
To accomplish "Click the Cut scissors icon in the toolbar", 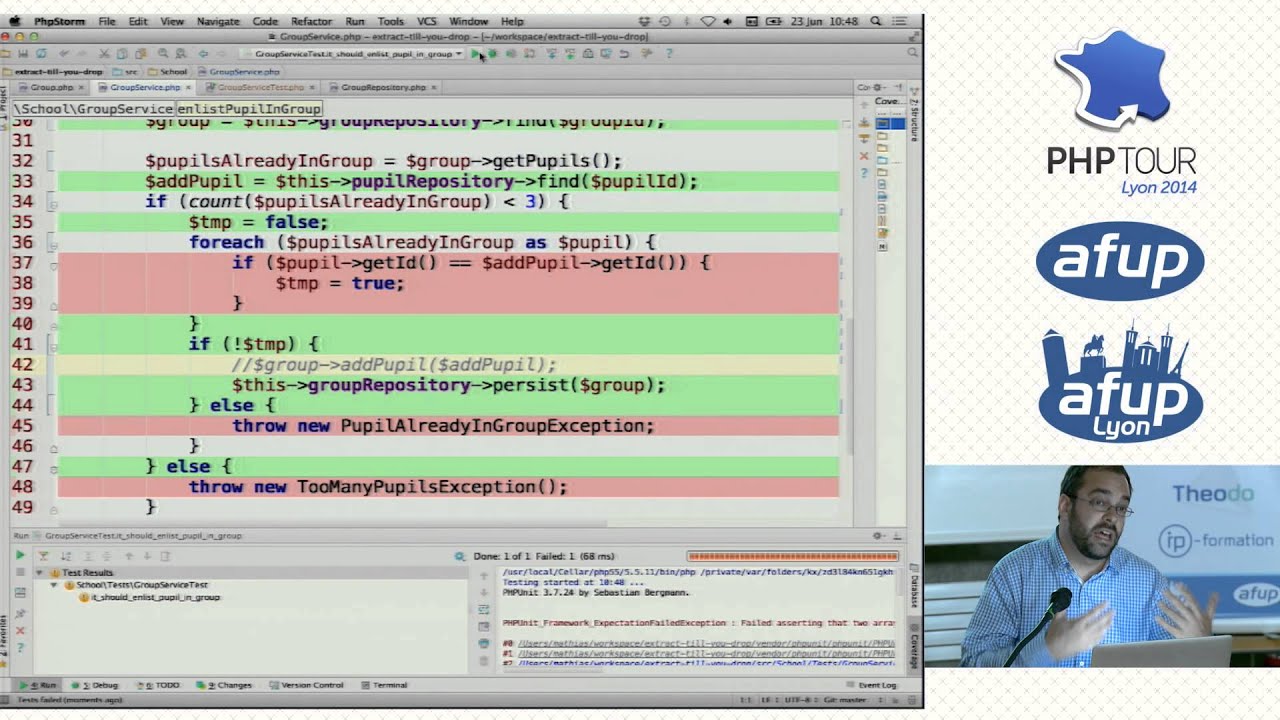I will [104, 54].
